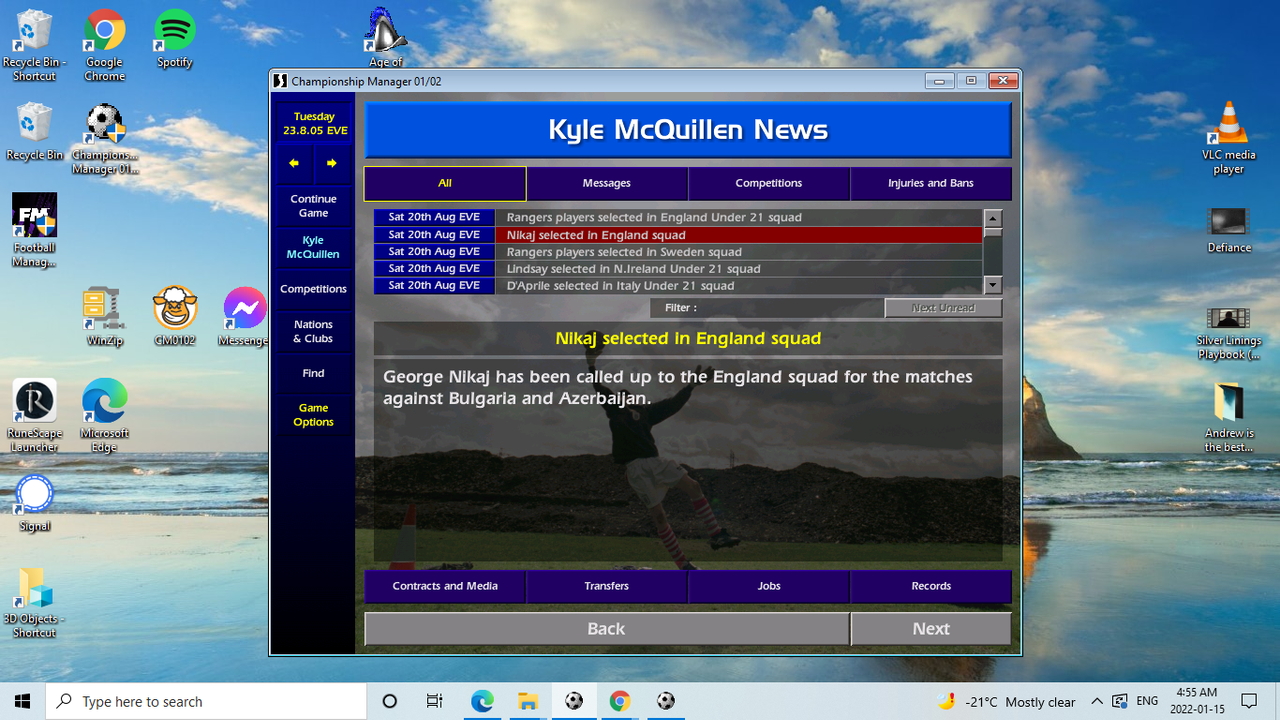Open VLC media player desktop icon
The height and width of the screenshot is (720, 1280).
1229,138
